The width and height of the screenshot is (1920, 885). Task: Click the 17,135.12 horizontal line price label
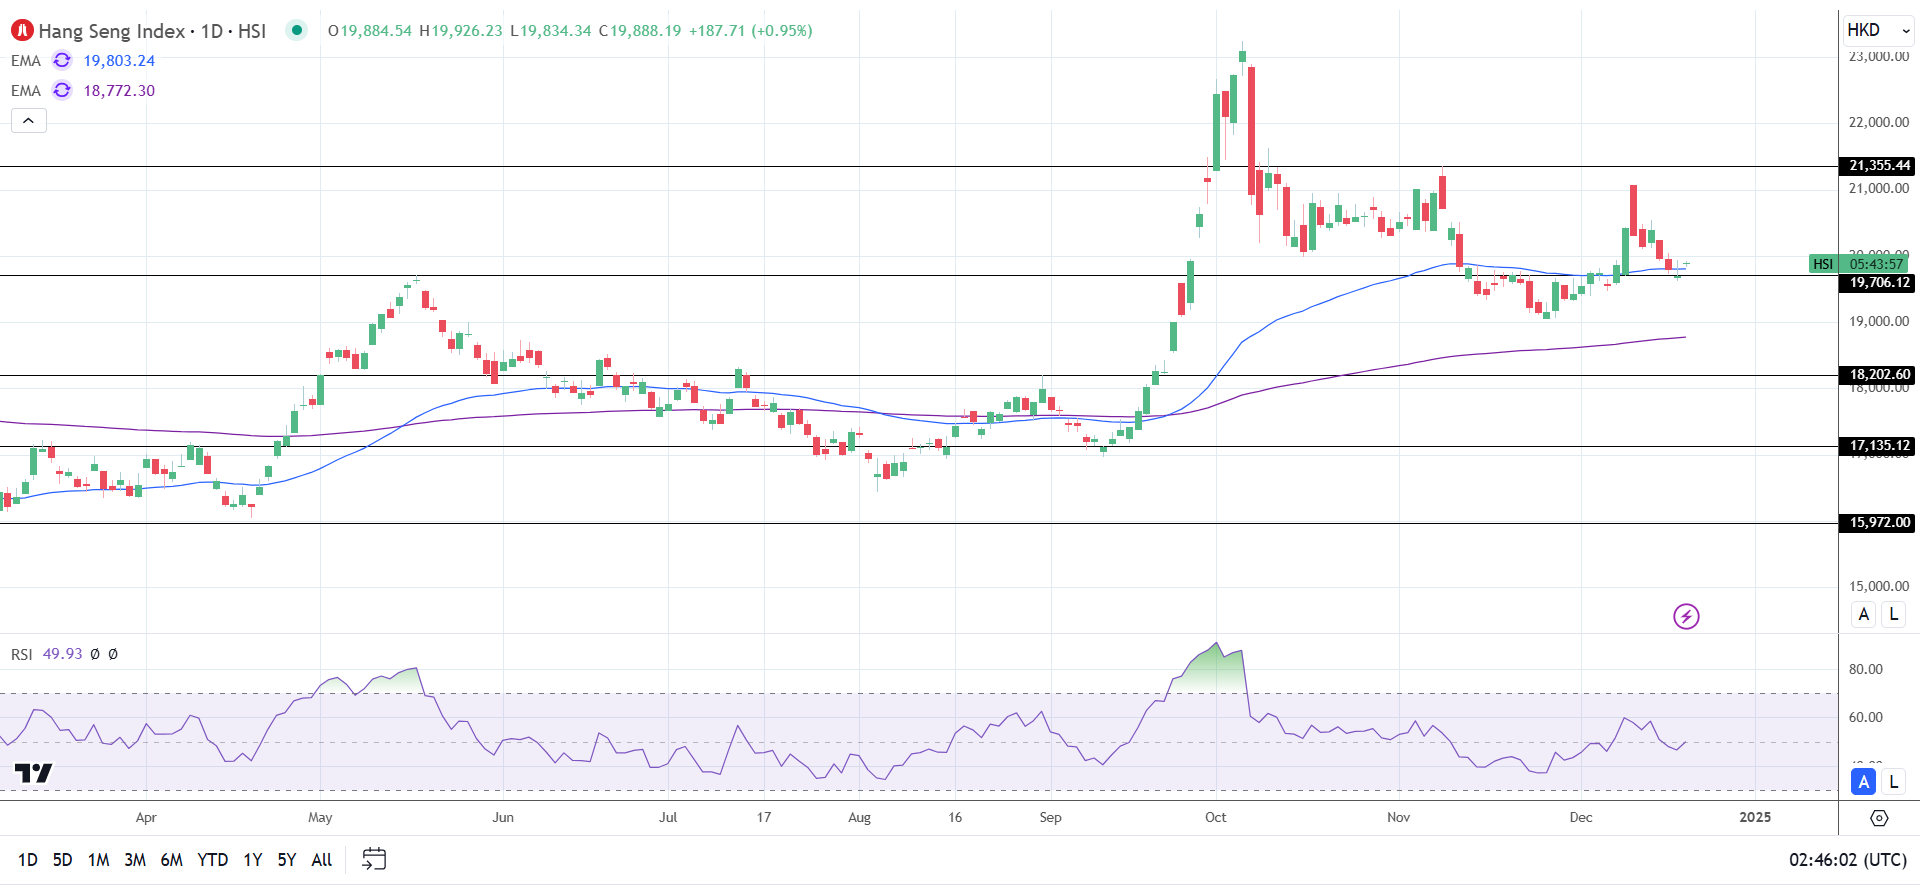click(x=1878, y=446)
